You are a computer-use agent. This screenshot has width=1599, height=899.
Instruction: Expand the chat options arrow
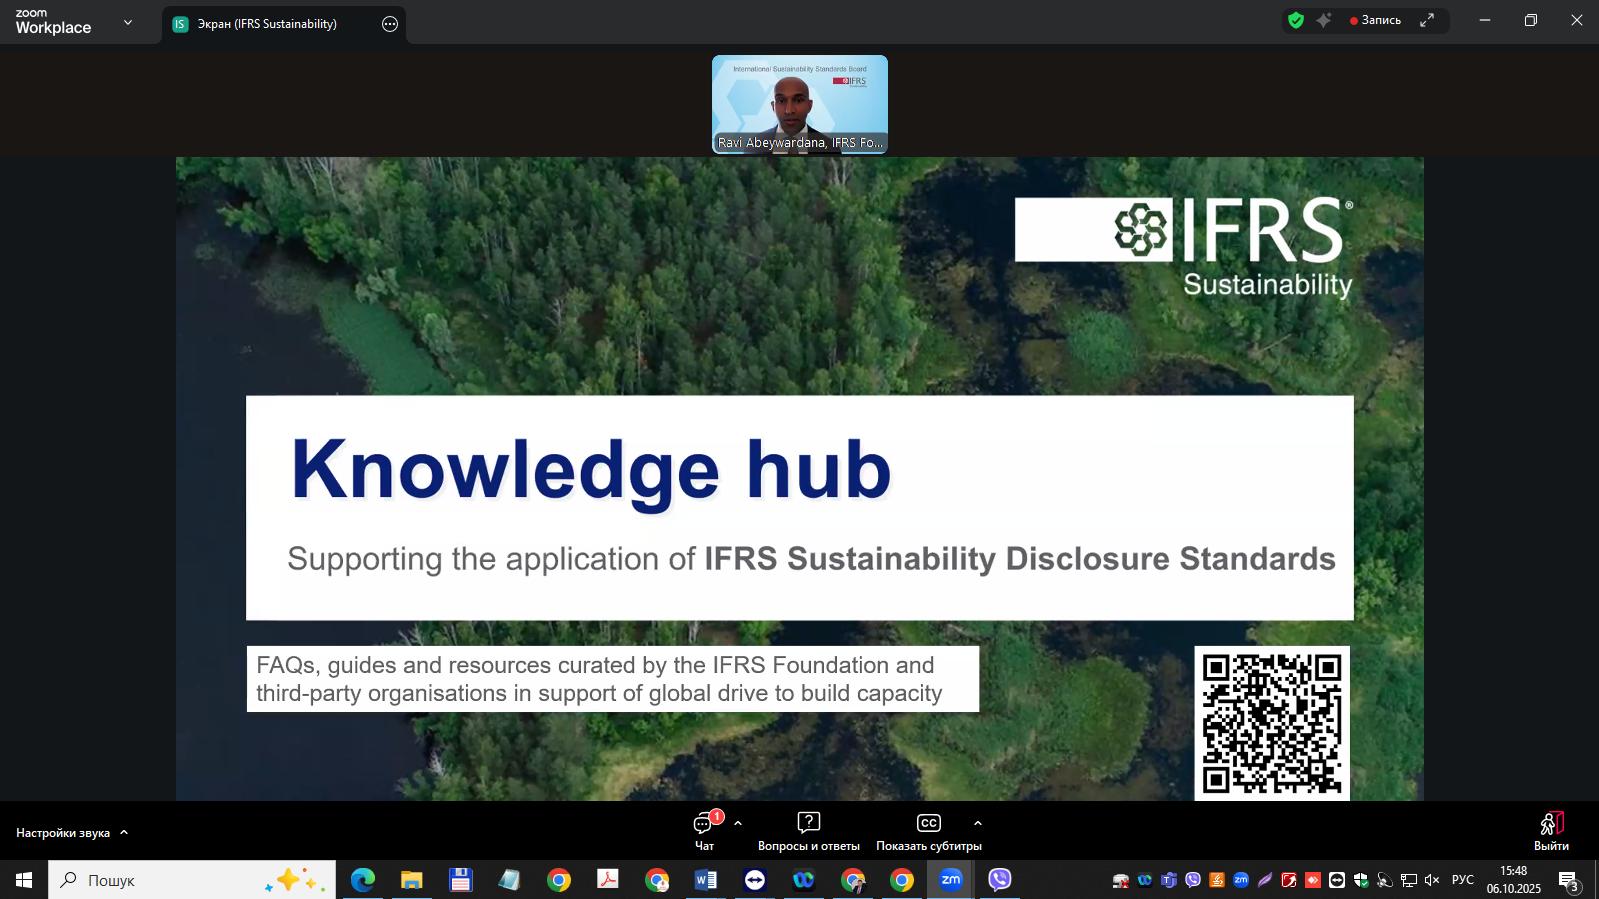pos(738,824)
